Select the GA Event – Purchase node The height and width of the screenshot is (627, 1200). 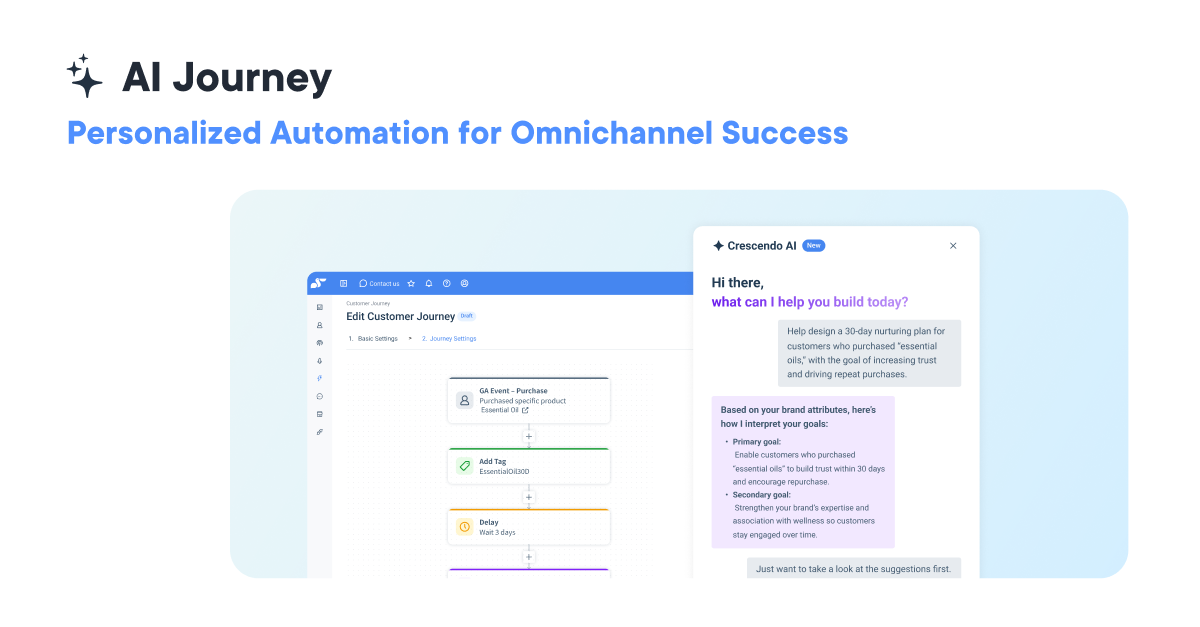(529, 400)
